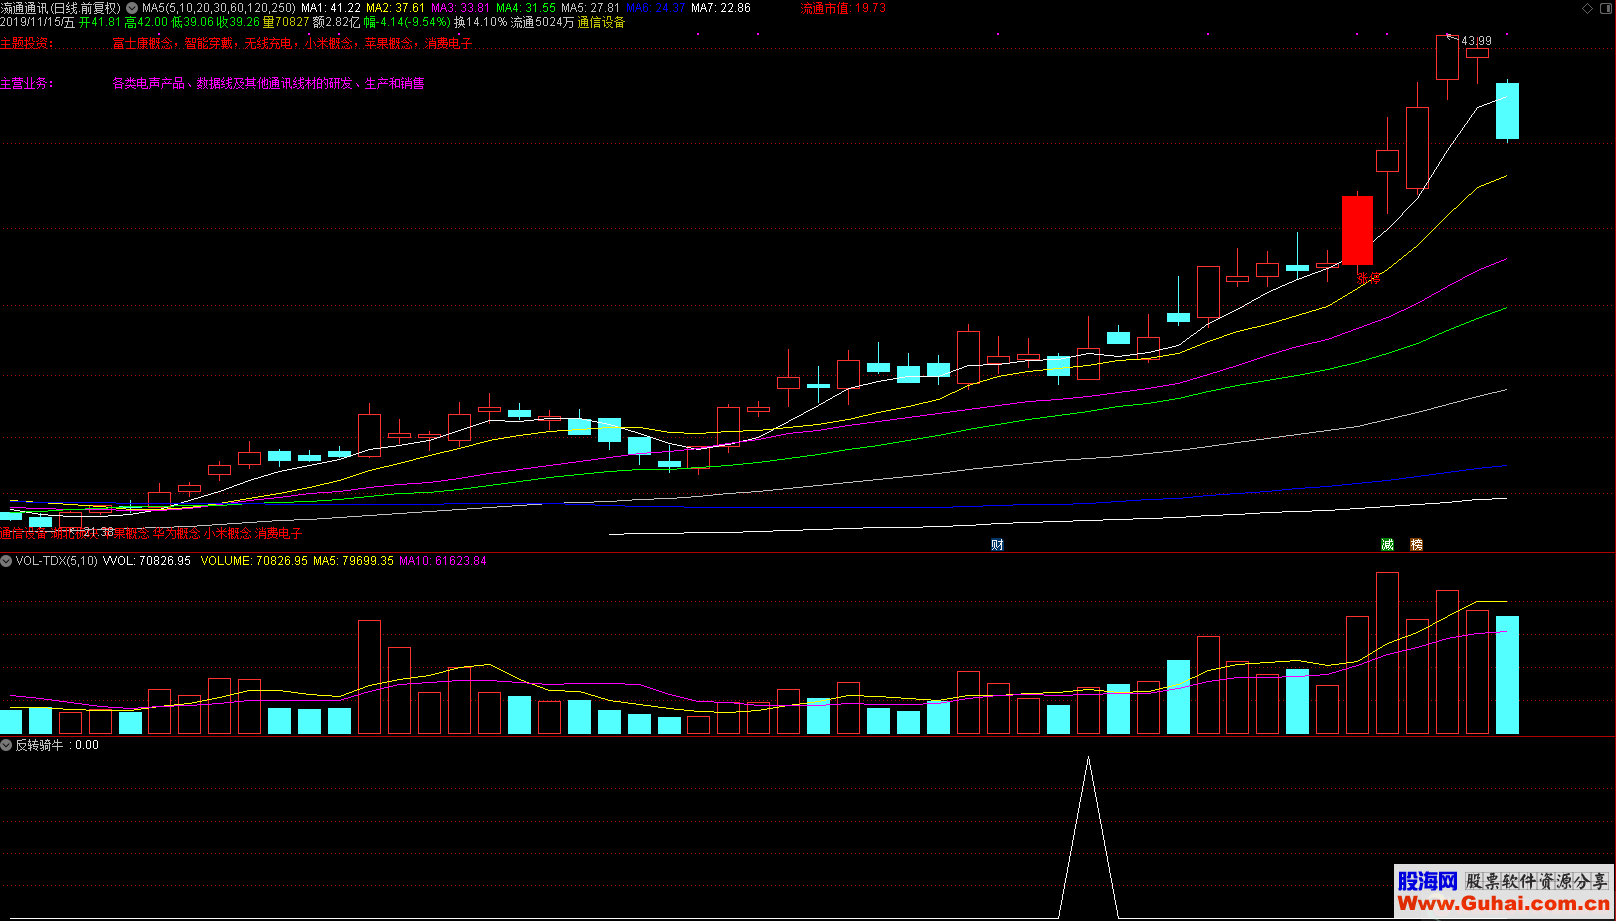Click the volume MA10: 61623.84 value
1616x921 pixels.
pyautogui.click(x=443, y=561)
